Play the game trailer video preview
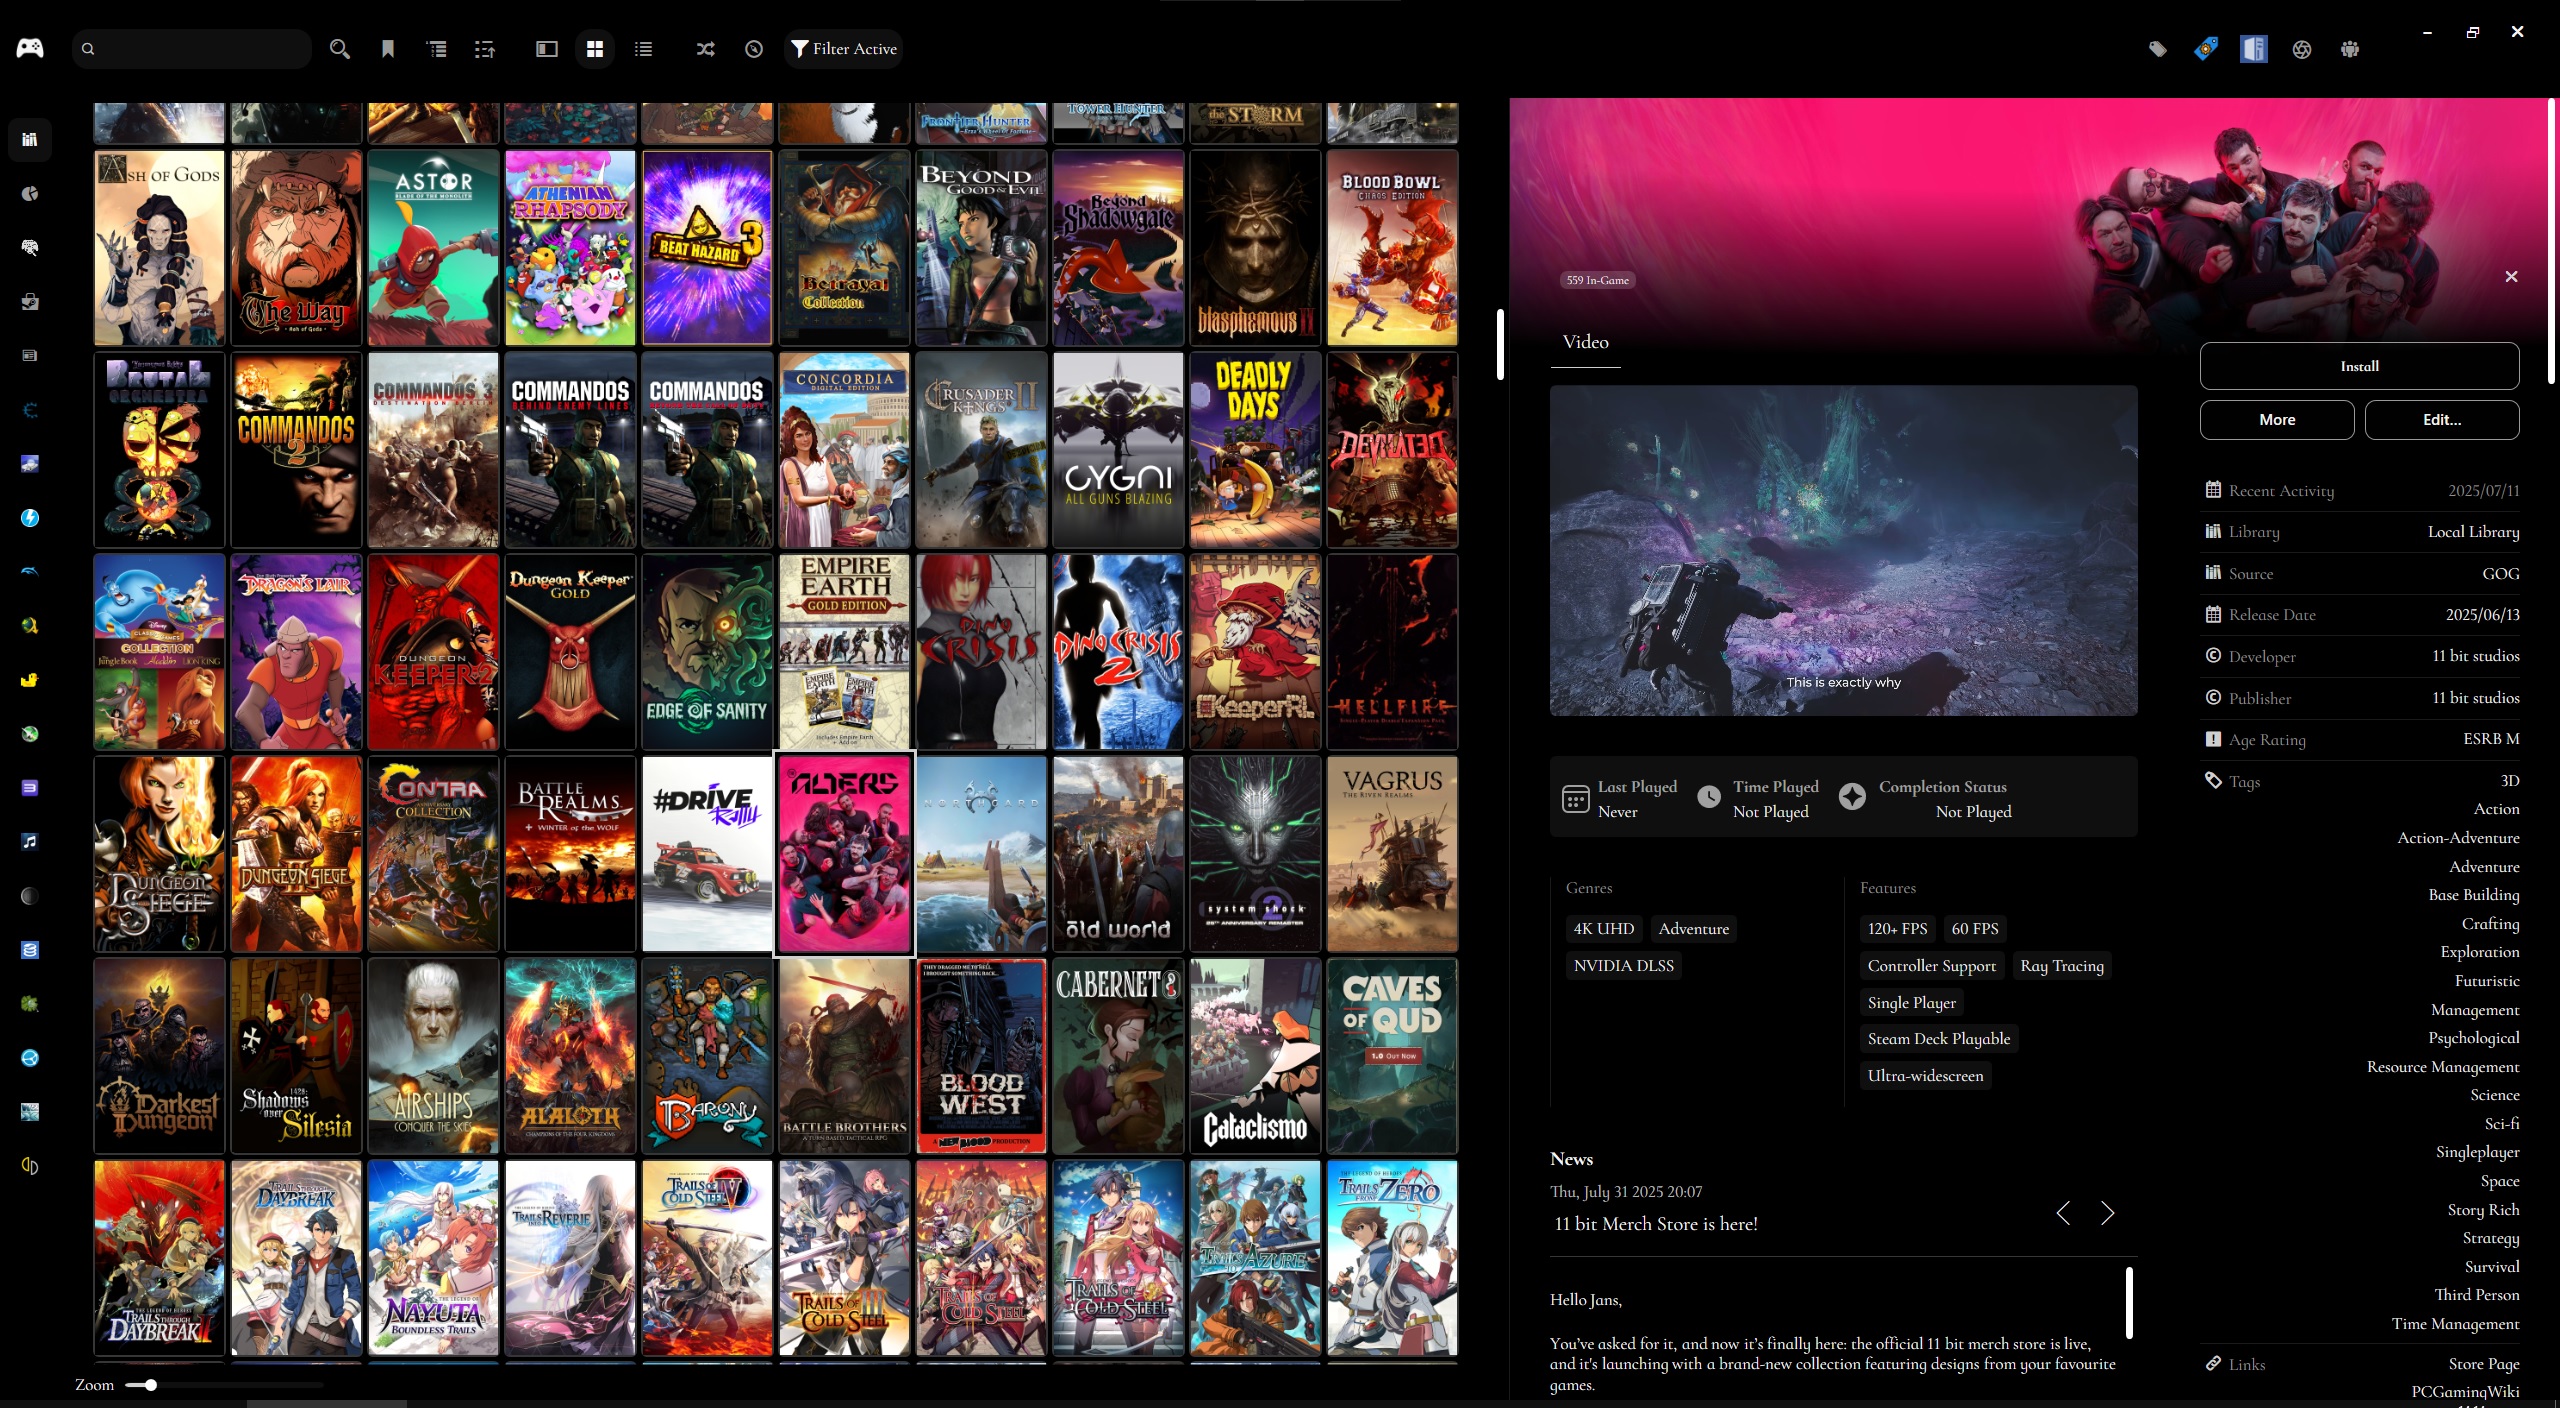This screenshot has height=1408, width=2560. tap(1843, 551)
